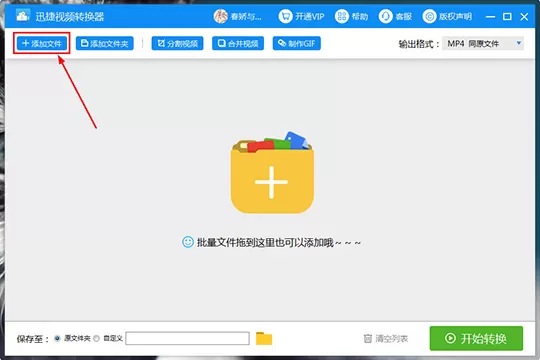Open the 制作GIF maker tool

click(x=297, y=43)
